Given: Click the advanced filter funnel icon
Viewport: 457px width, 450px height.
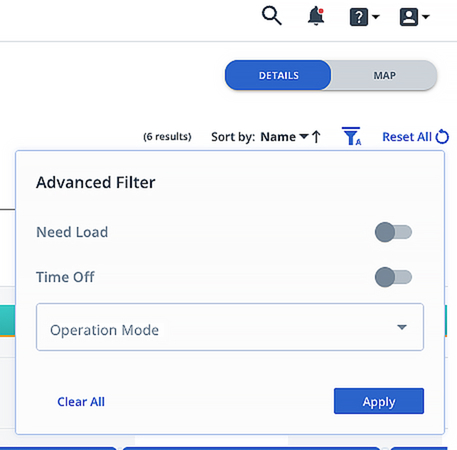Looking at the screenshot, I should pos(351,136).
